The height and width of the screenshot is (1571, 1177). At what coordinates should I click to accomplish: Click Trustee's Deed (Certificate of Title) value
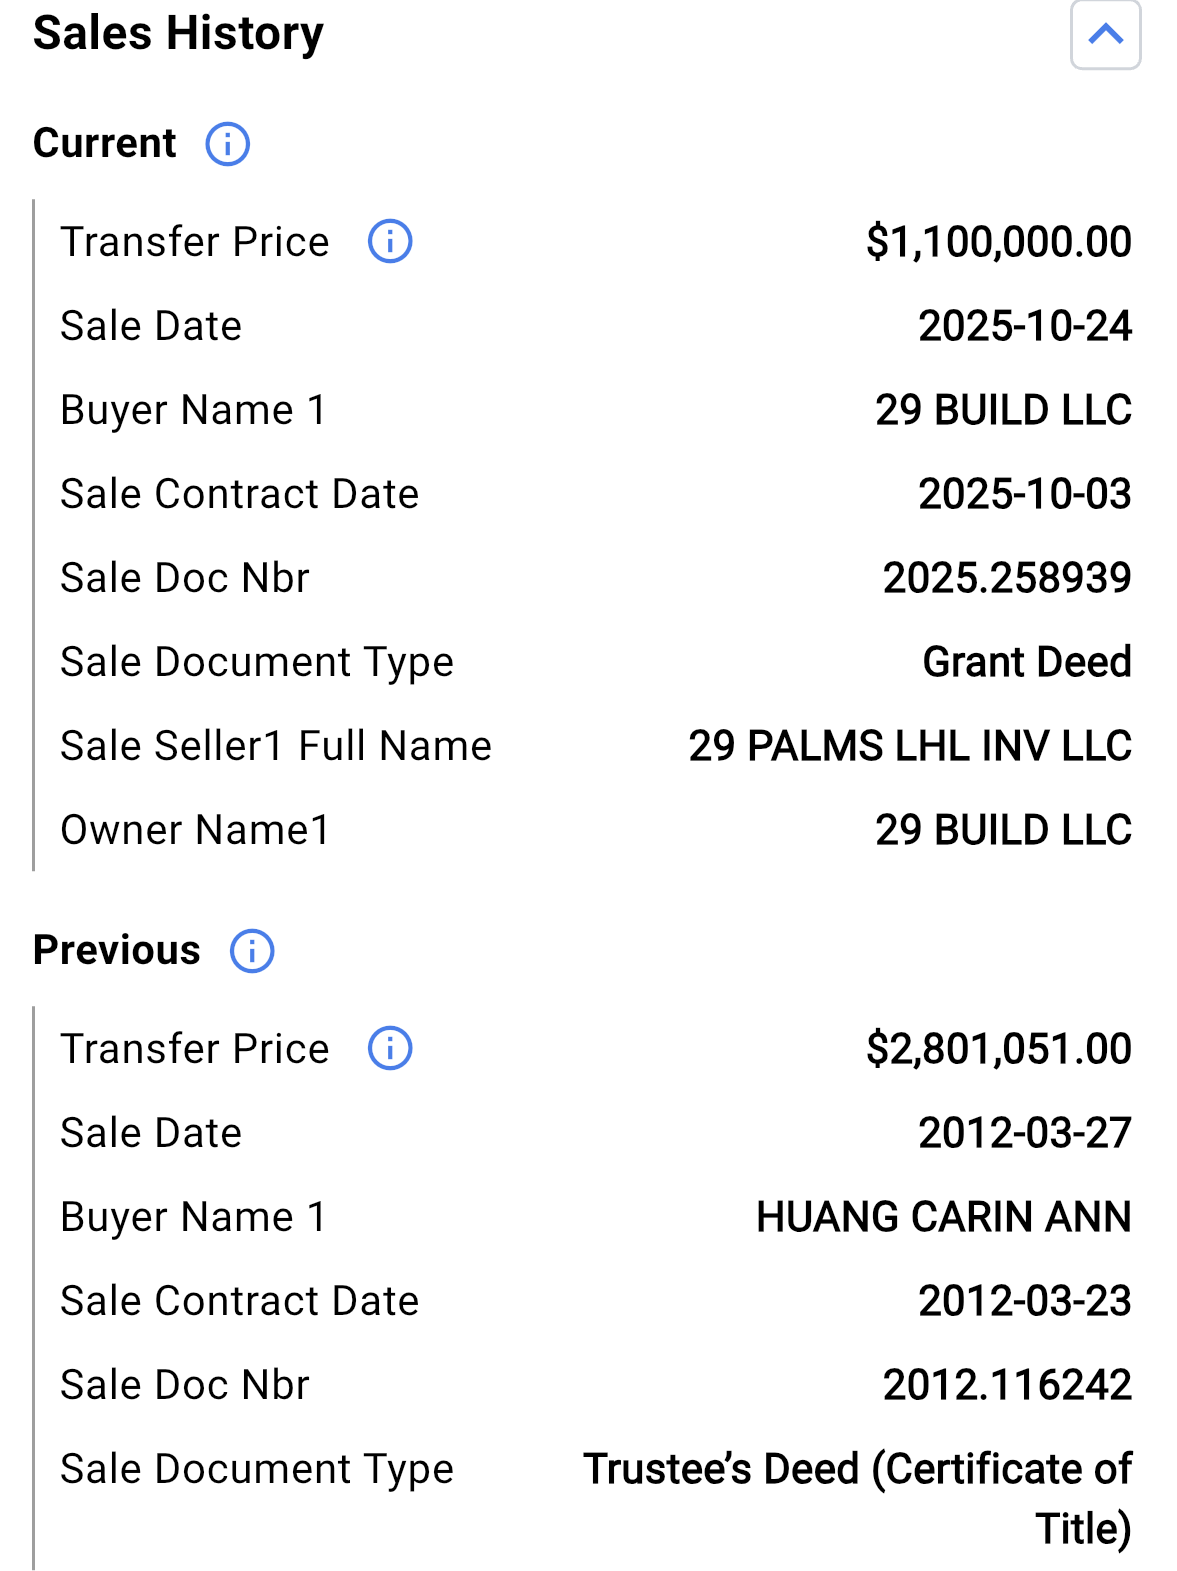(x=858, y=1499)
